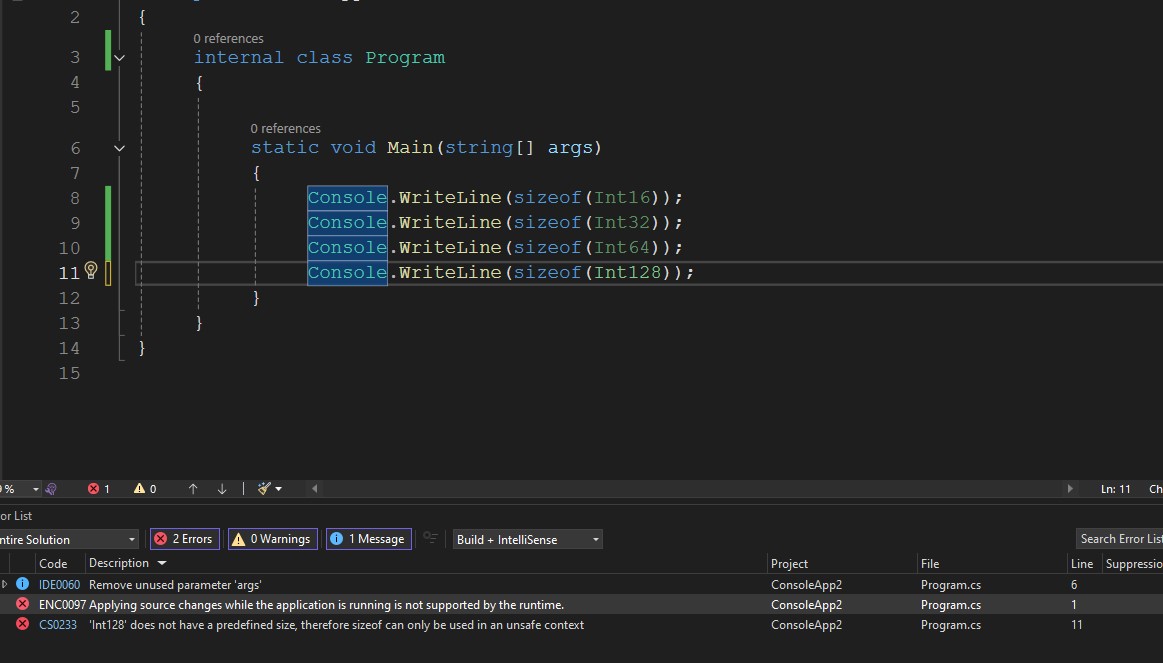
Task: Sort by the File column header
Action: click(930, 564)
